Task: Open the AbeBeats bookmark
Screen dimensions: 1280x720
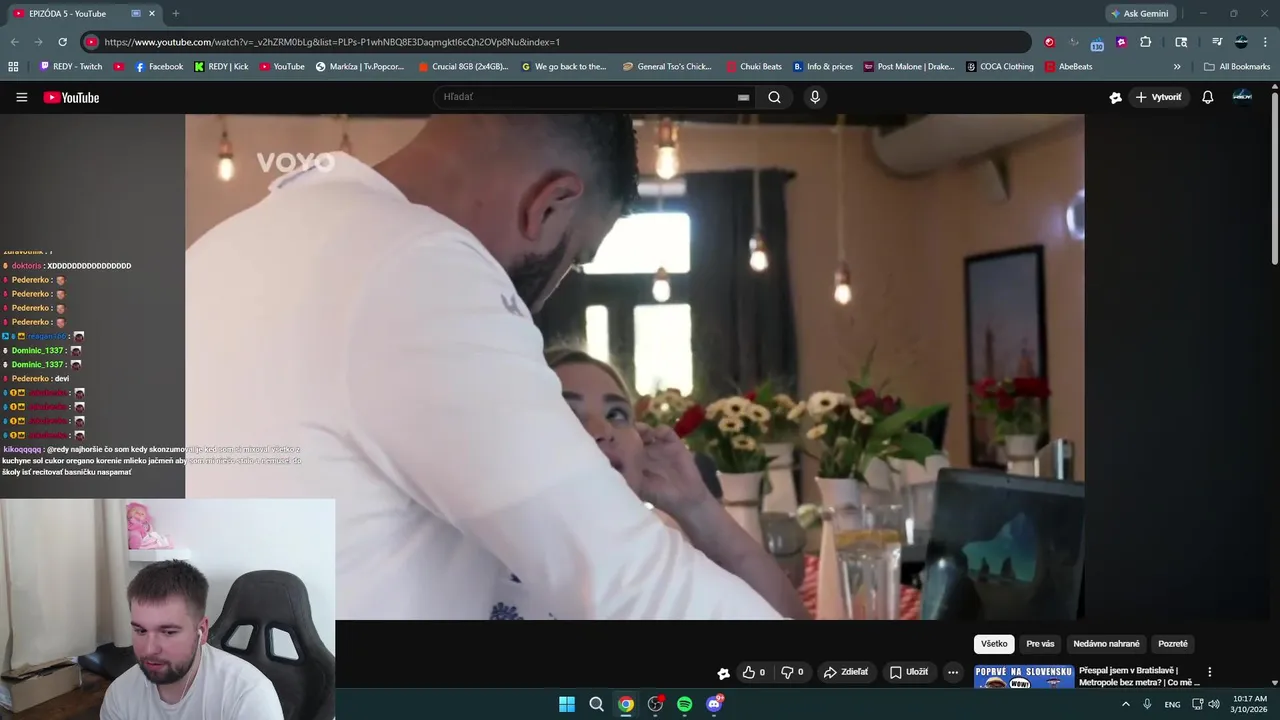Action: coord(1069,66)
